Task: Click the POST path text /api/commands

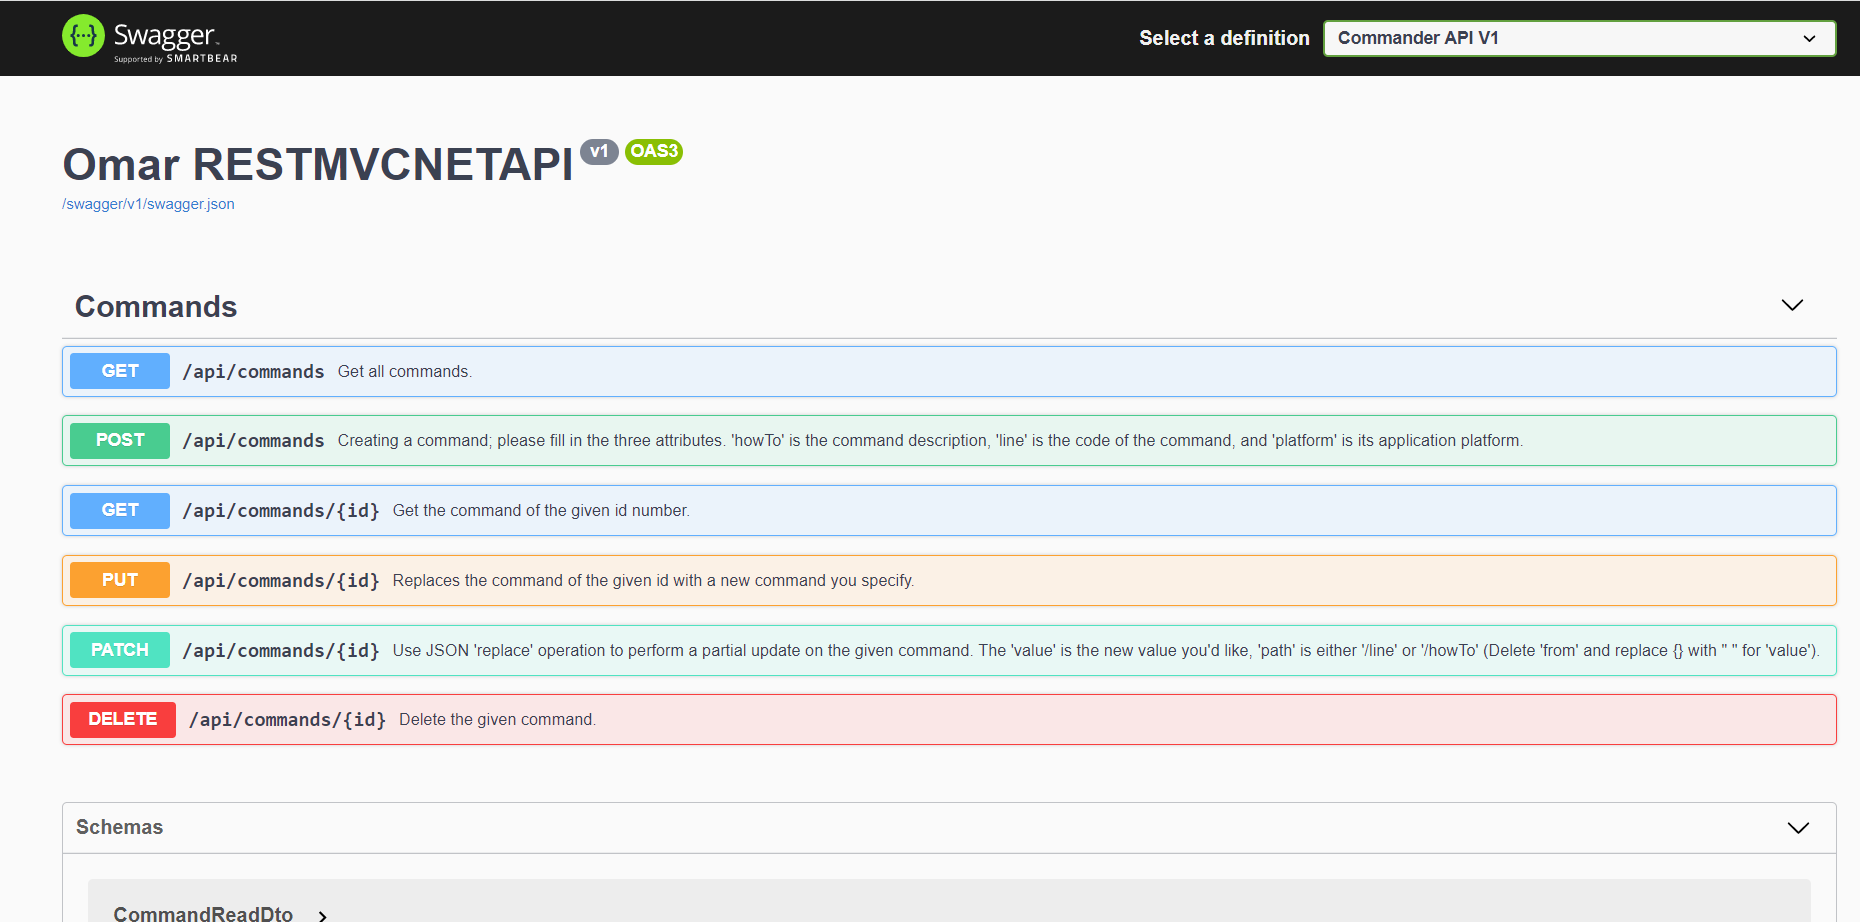Action: click(x=253, y=440)
